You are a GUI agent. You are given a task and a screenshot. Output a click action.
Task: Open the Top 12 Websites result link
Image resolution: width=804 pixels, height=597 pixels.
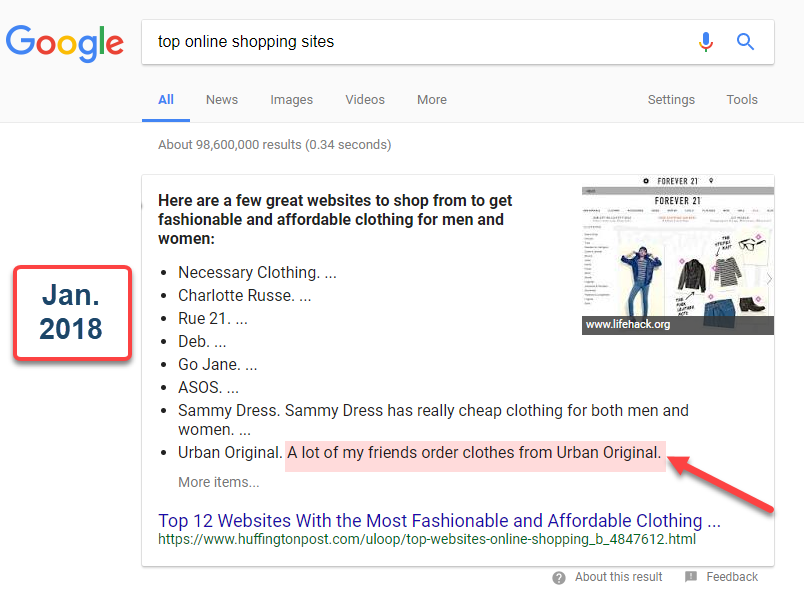pyautogui.click(x=439, y=520)
